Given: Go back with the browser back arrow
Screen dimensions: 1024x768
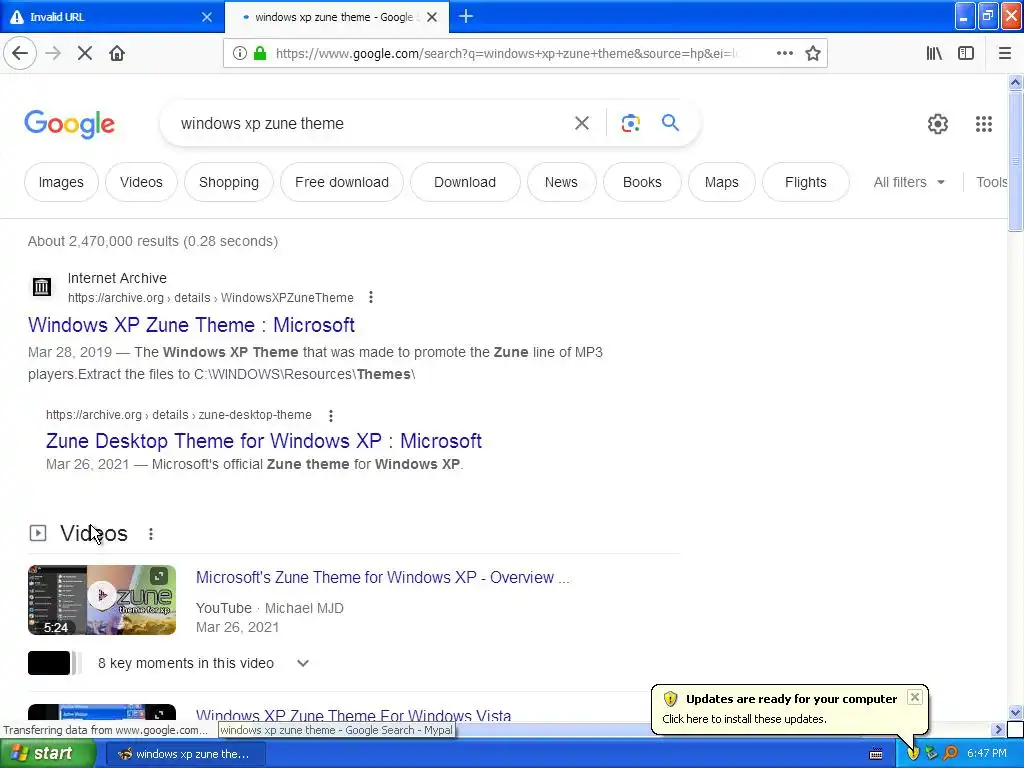Looking at the screenshot, I should (x=20, y=53).
